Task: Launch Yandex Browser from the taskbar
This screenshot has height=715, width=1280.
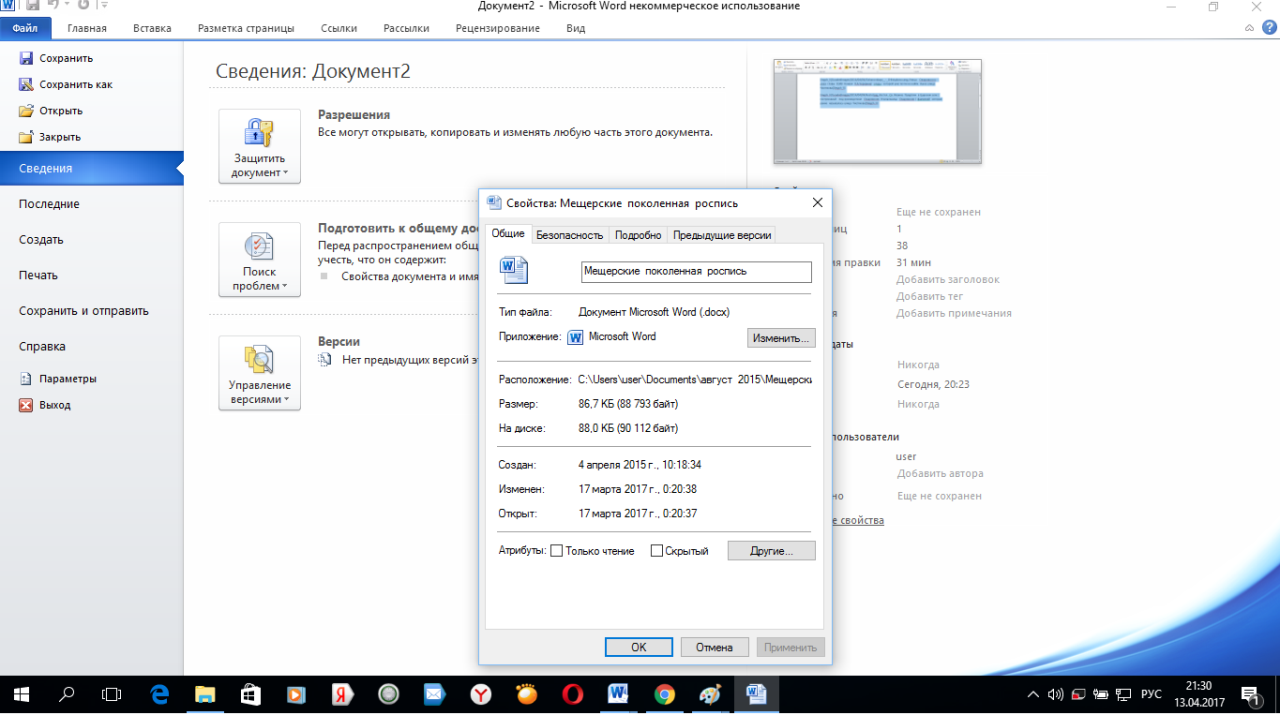Action: coord(480,694)
